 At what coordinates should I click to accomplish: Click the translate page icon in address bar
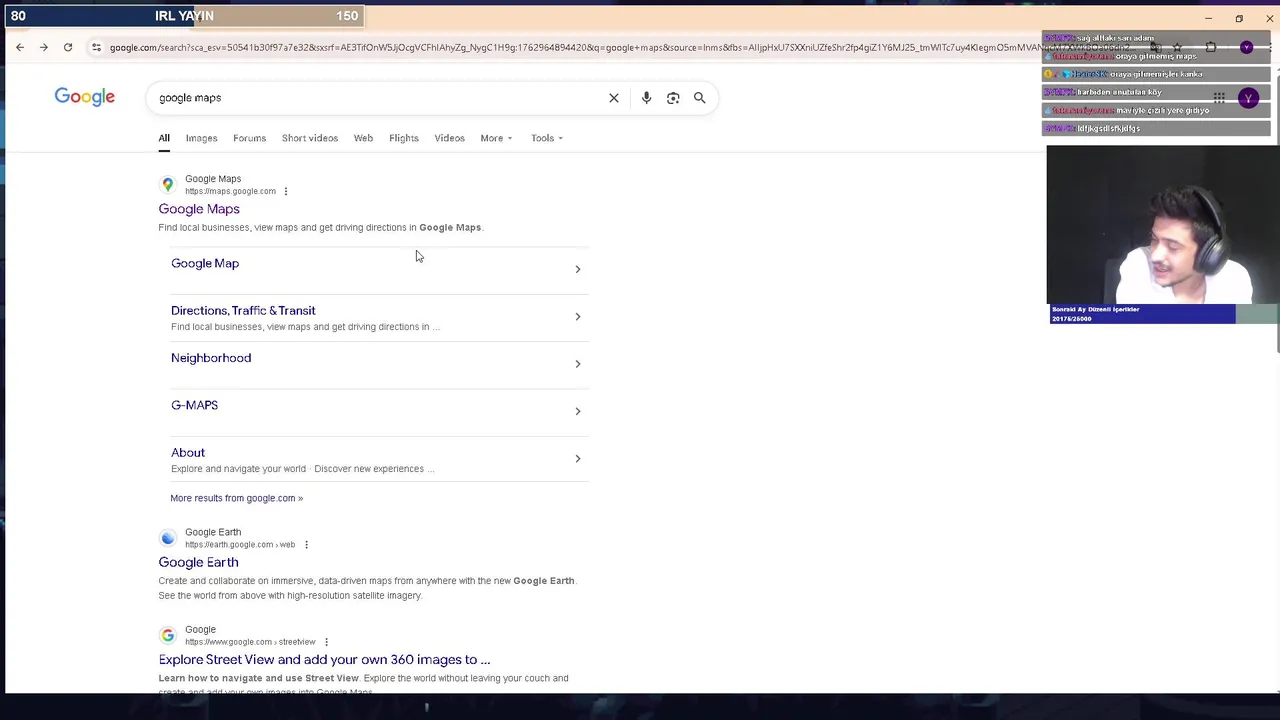[1154, 47]
